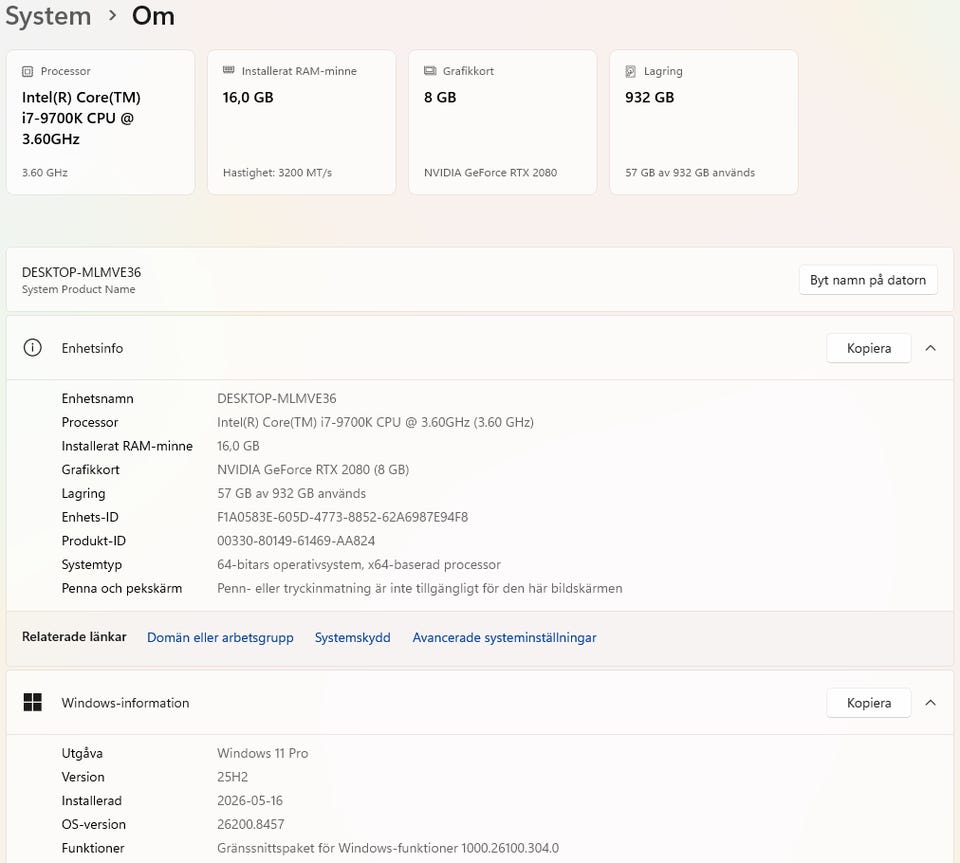Go back to System breadcrumb
Image resolution: width=960 pixels, height=863 pixels.
48,16
